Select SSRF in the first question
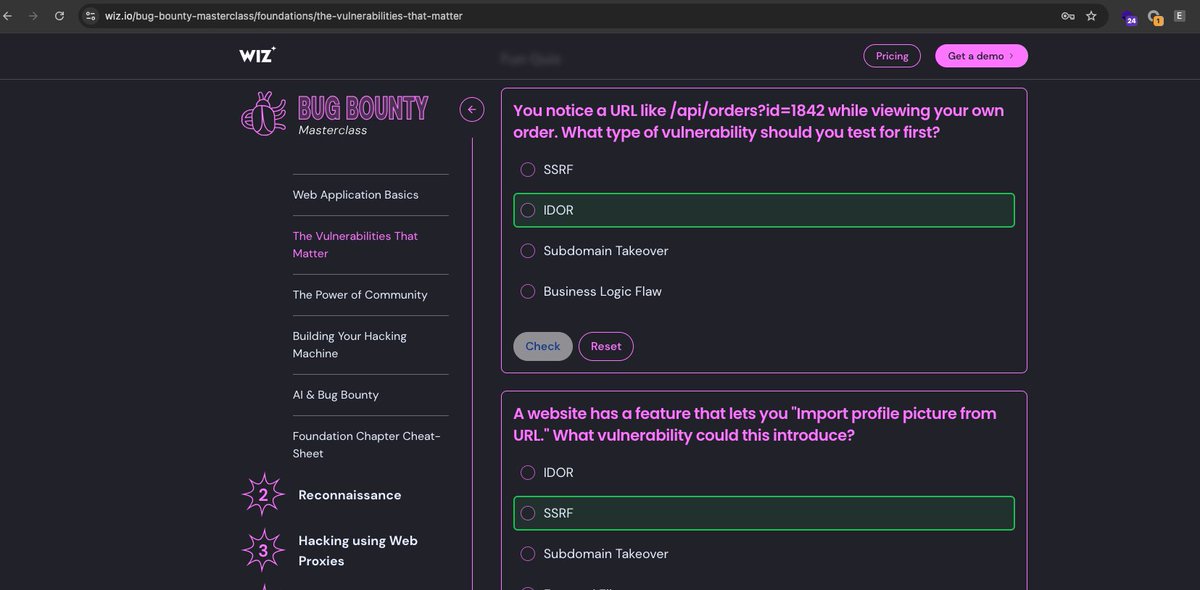The image size is (1200, 590). [x=528, y=169]
